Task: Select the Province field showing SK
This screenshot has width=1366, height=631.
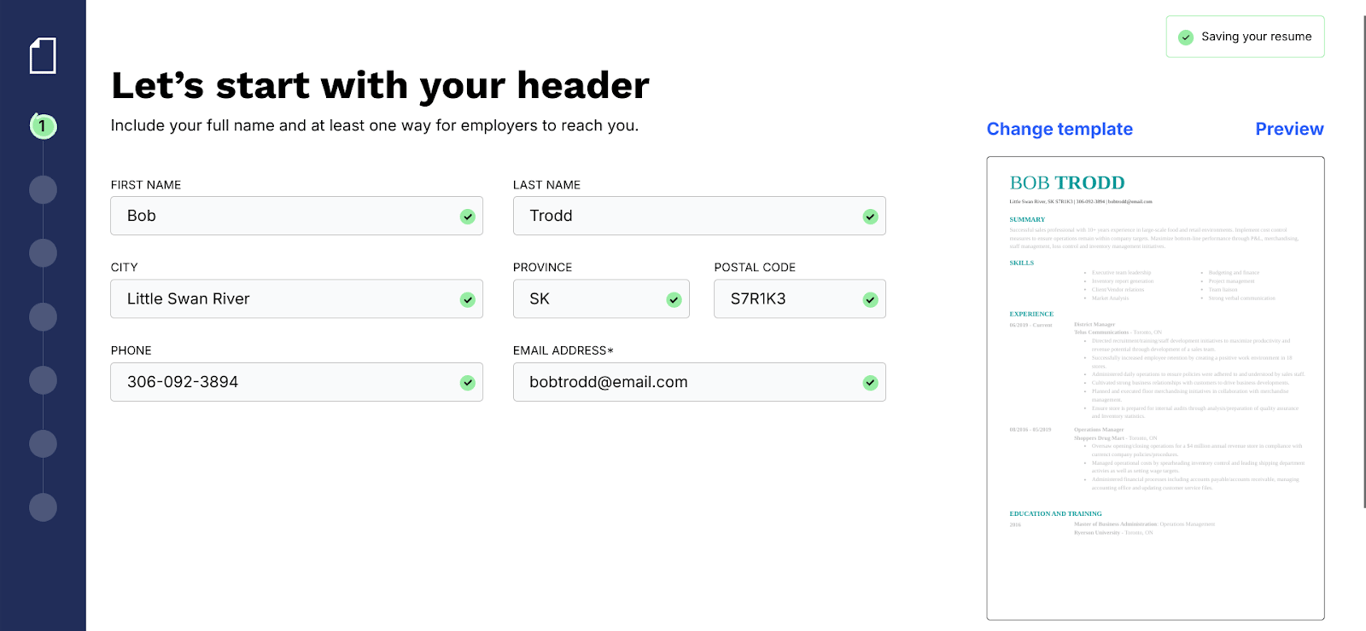Action: pos(601,299)
